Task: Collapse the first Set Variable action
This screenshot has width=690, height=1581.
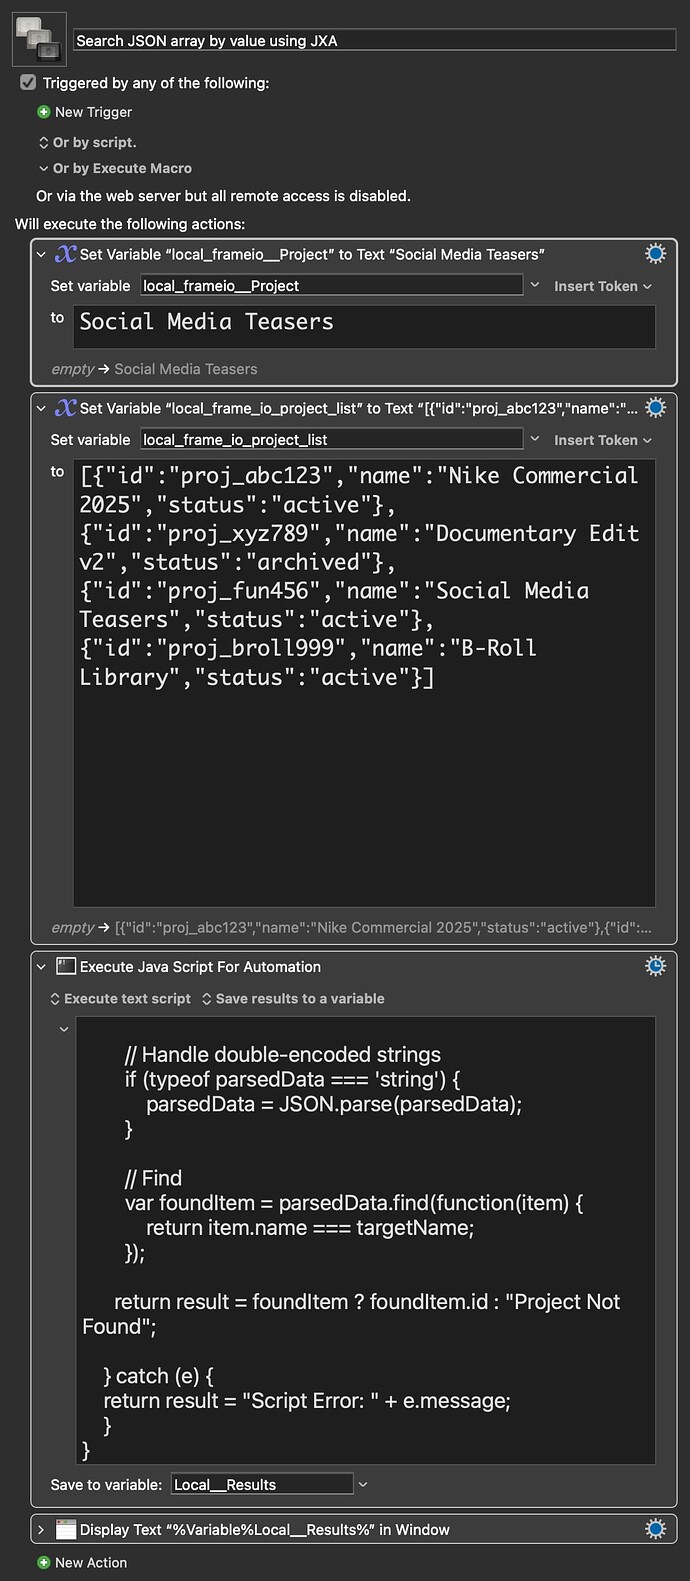Action: point(41,254)
